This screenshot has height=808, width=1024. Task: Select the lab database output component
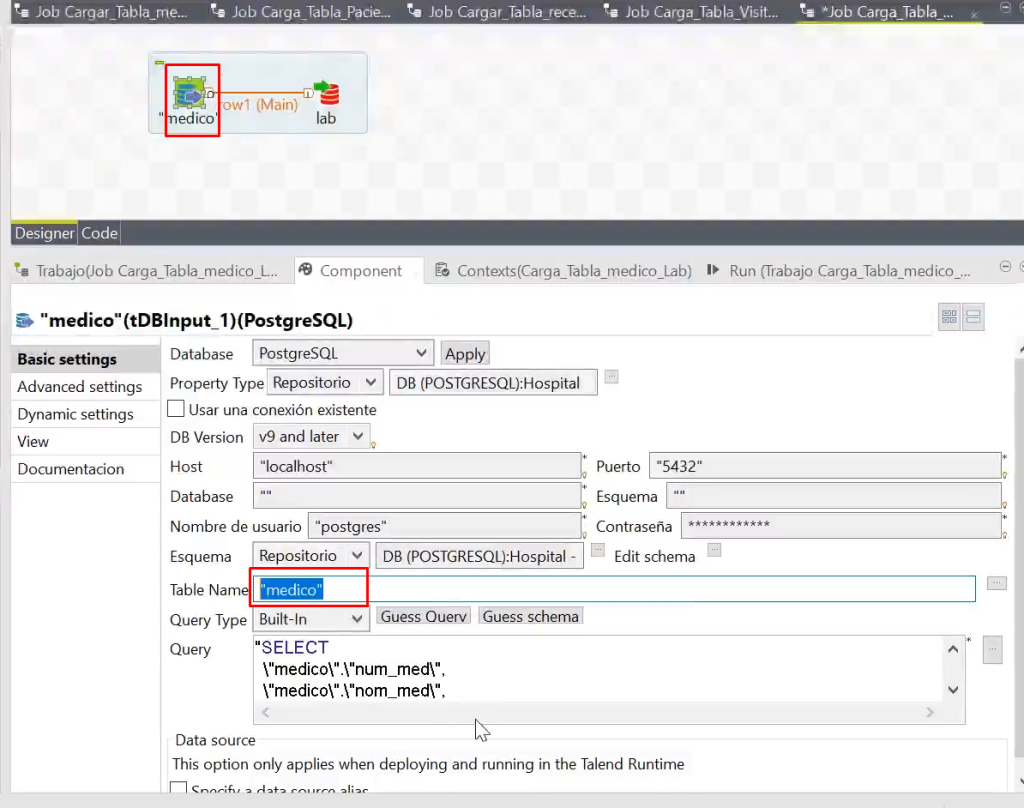326,94
